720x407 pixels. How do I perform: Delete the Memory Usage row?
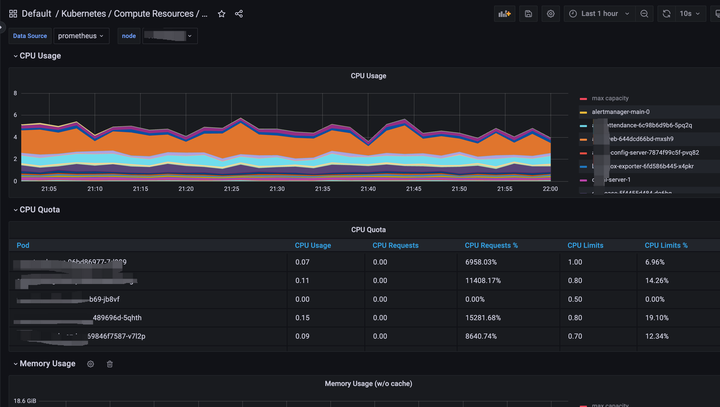[110, 364]
